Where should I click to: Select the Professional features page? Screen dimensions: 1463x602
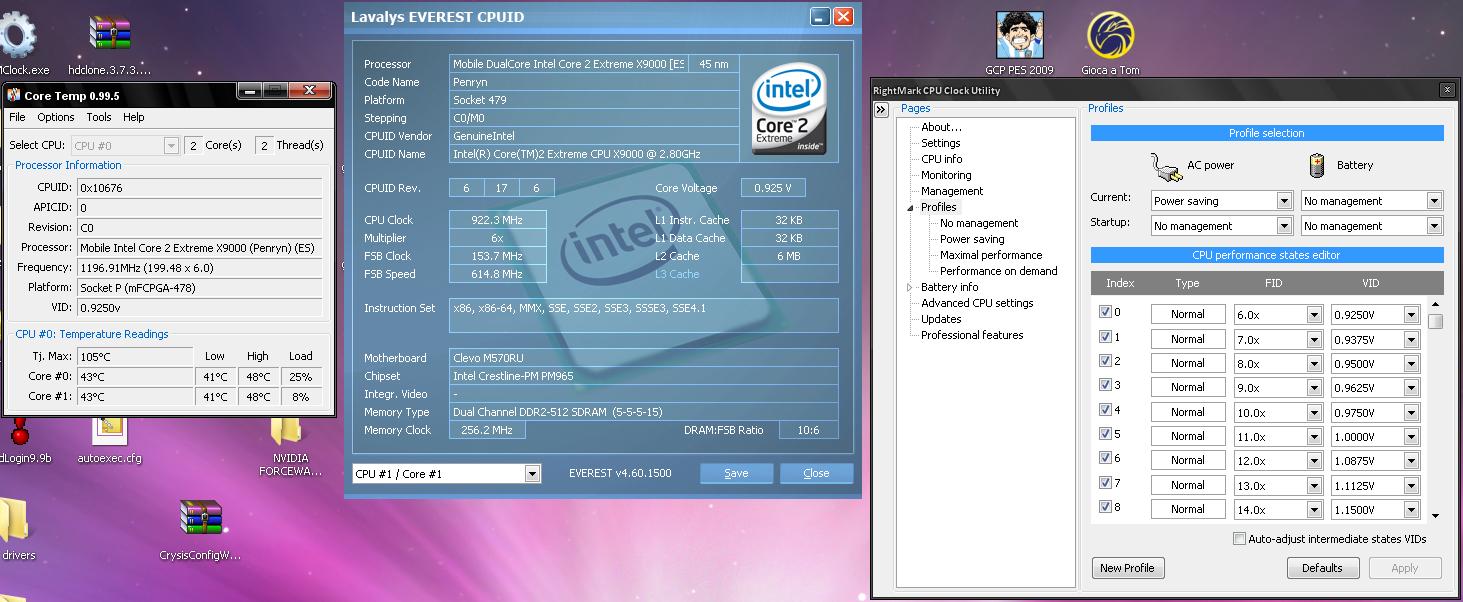972,335
